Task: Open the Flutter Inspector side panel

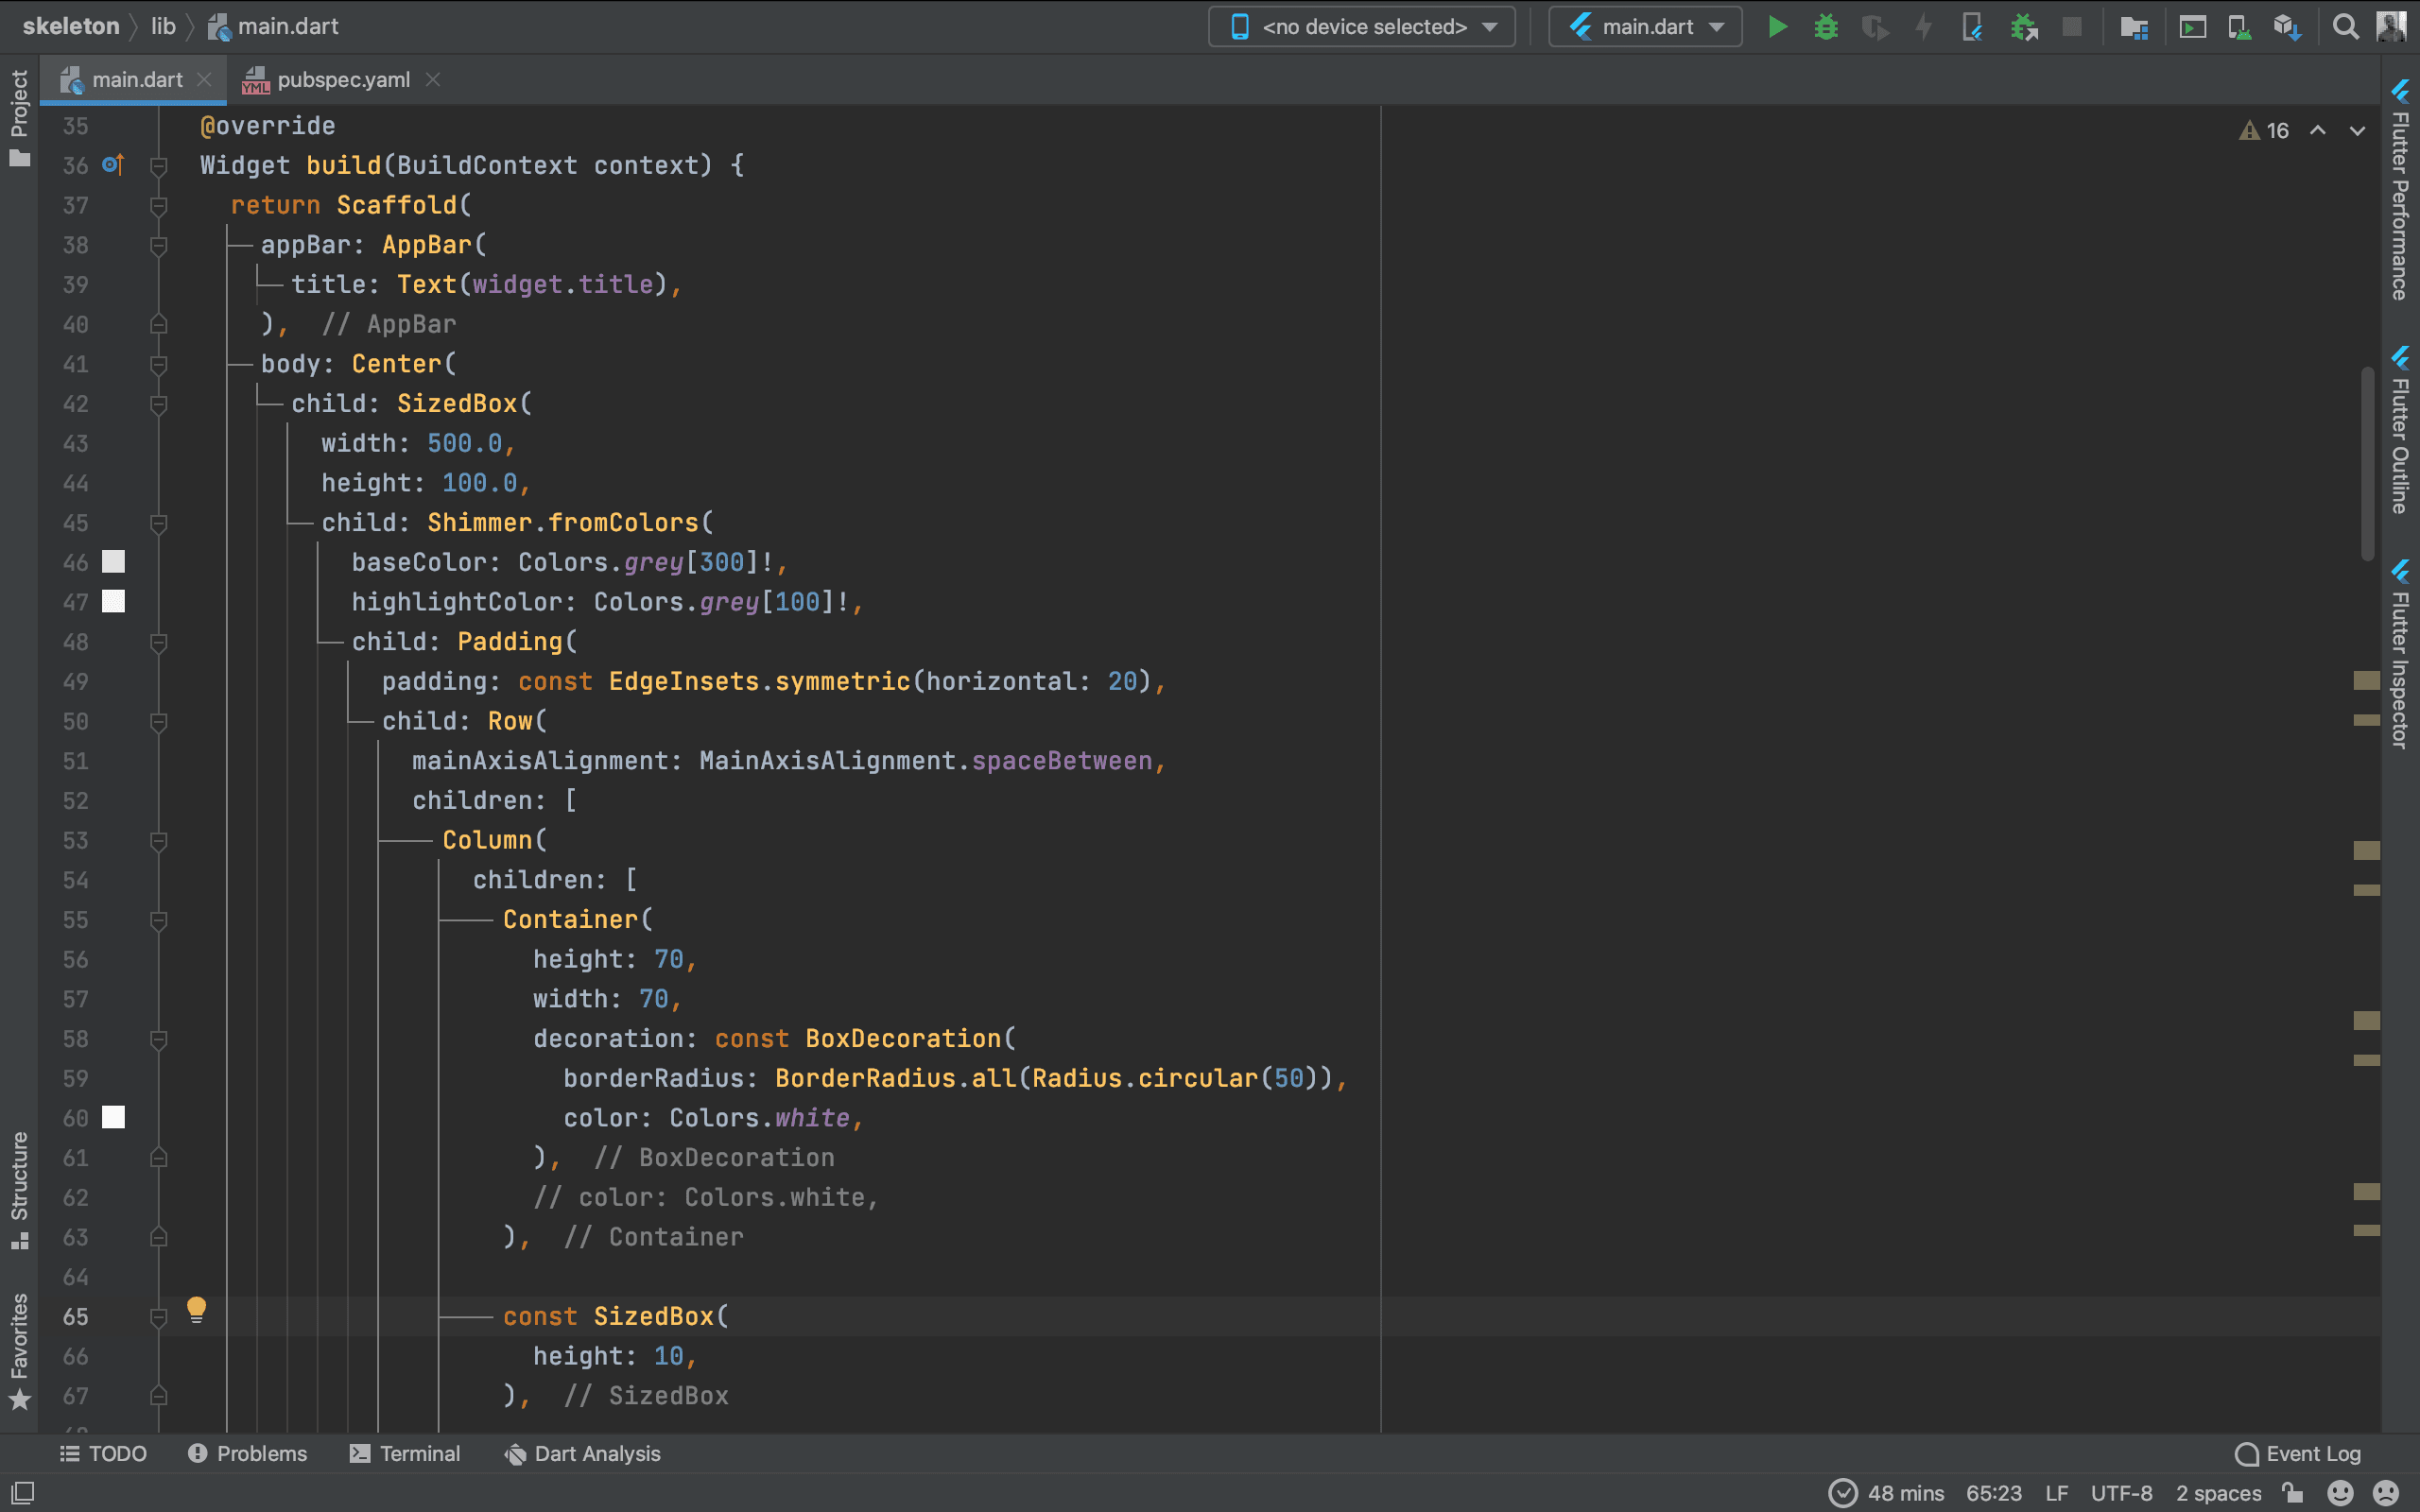Action: tap(2400, 655)
